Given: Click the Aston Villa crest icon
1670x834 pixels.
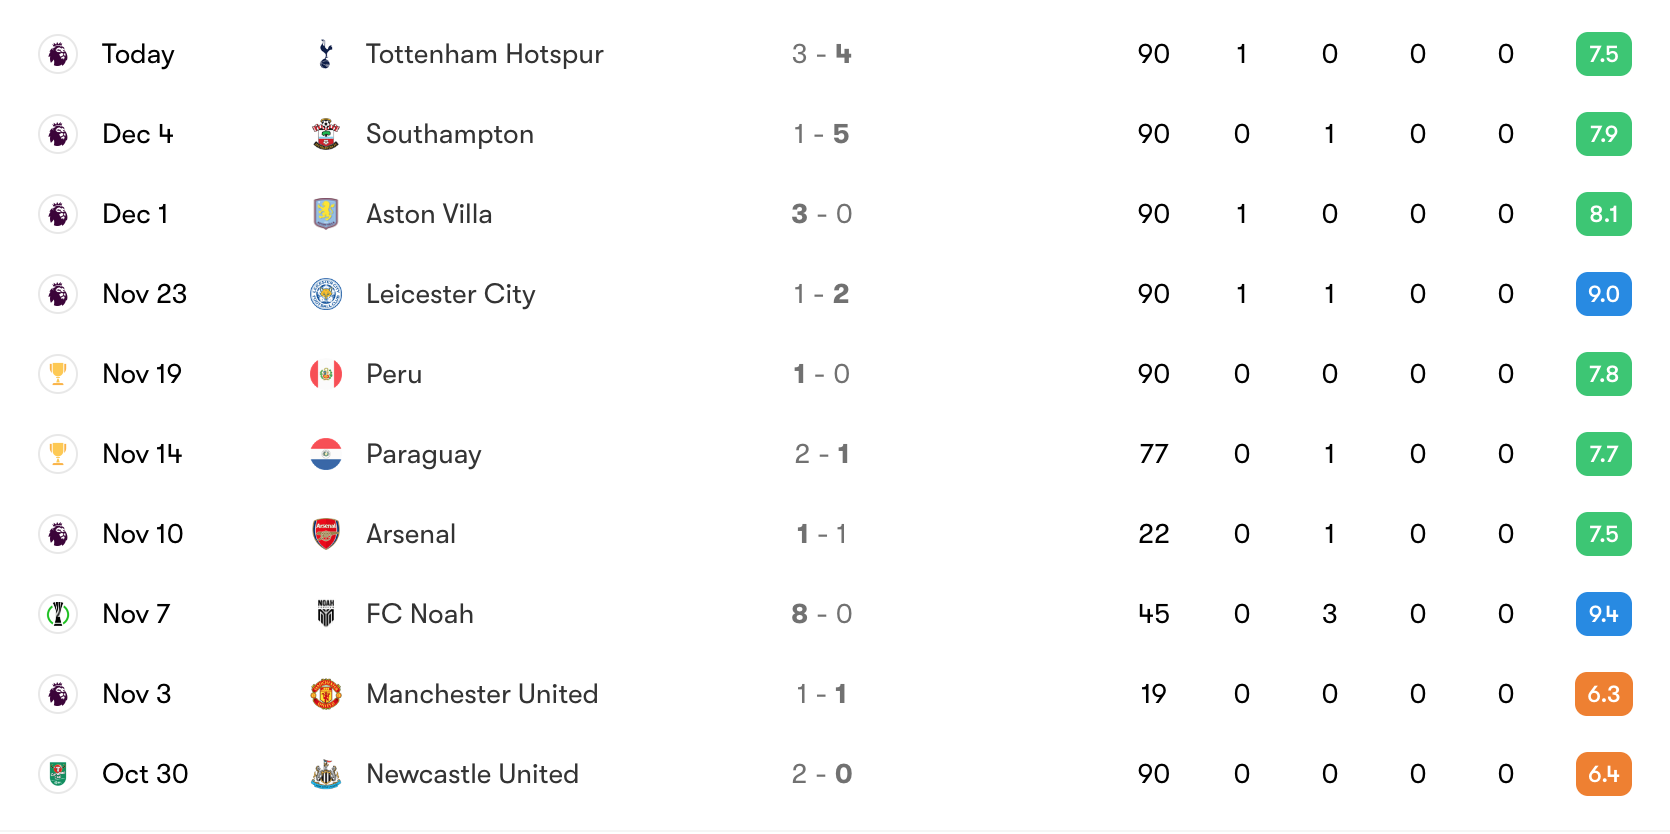Looking at the screenshot, I should coord(325,214).
